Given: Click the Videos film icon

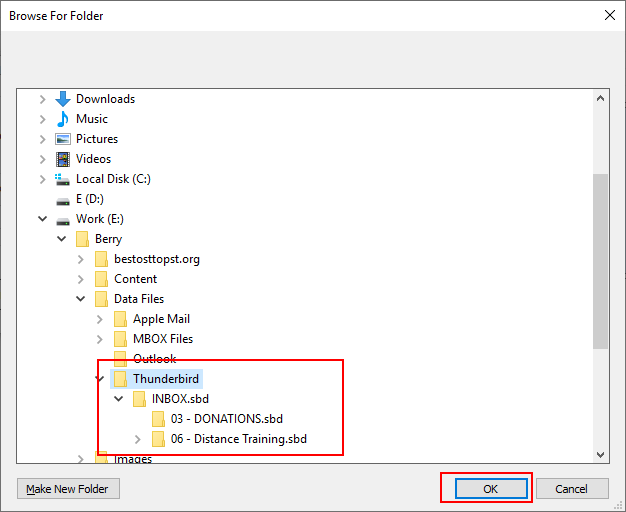Looking at the screenshot, I should 63,159.
